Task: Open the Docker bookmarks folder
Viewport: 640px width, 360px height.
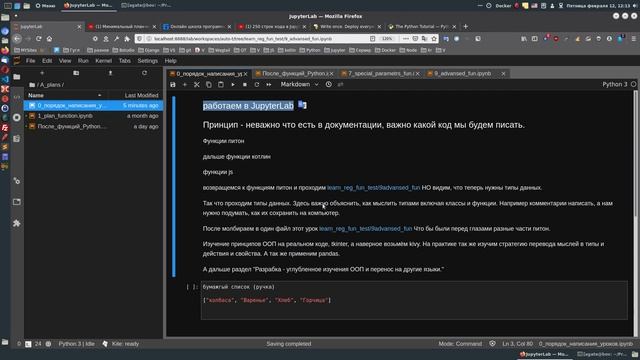Action: (x=385, y=50)
